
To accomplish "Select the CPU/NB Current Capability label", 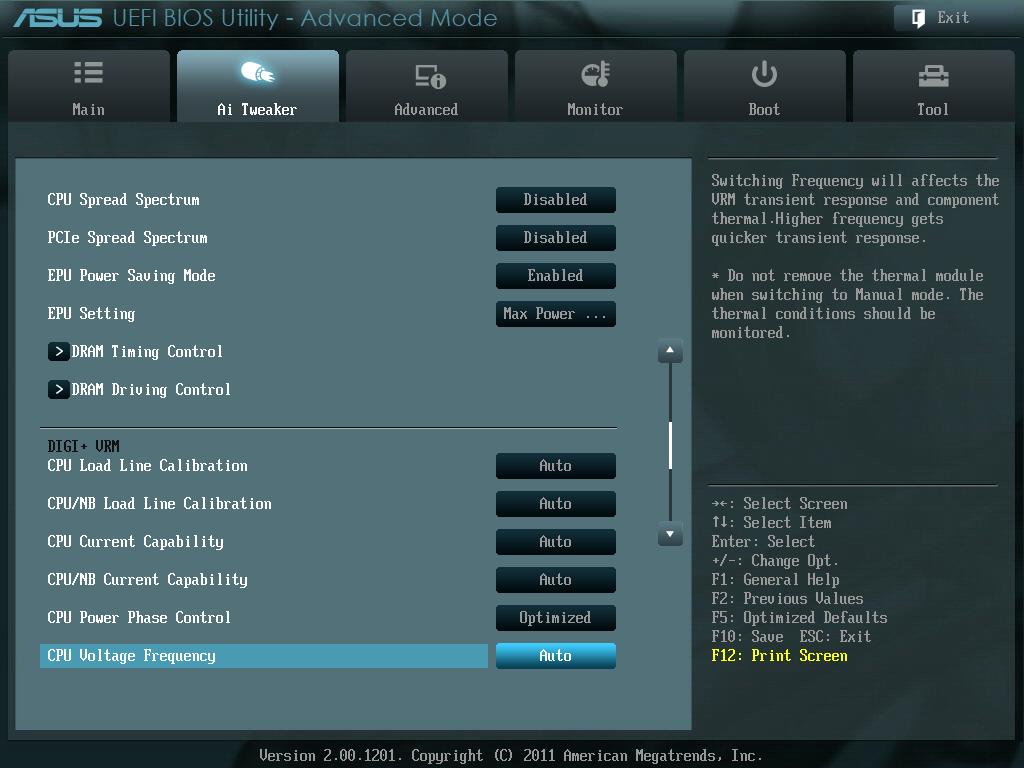I will click(148, 579).
